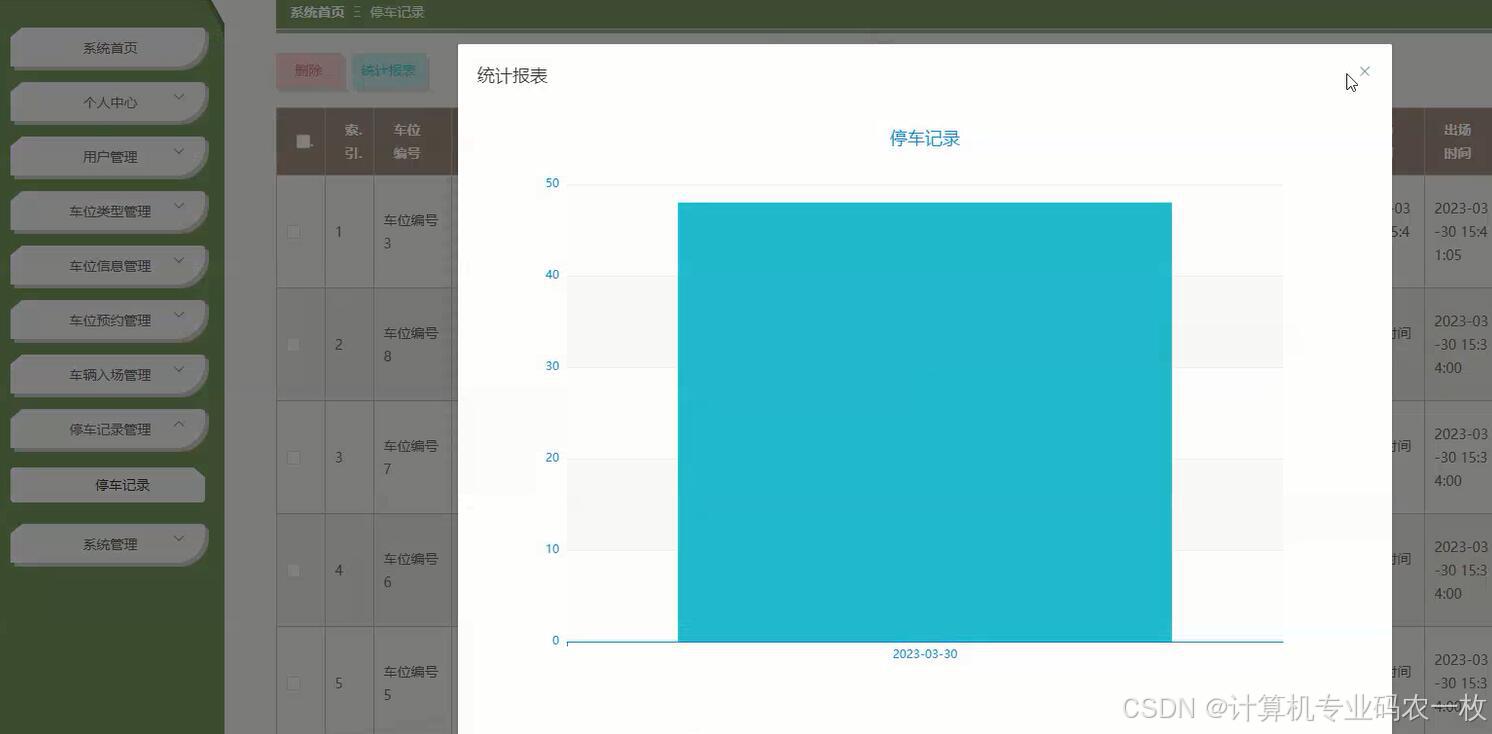Expand the 个人中心 menu chevron
This screenshot has width=1492, height=734.
[179, 97]
